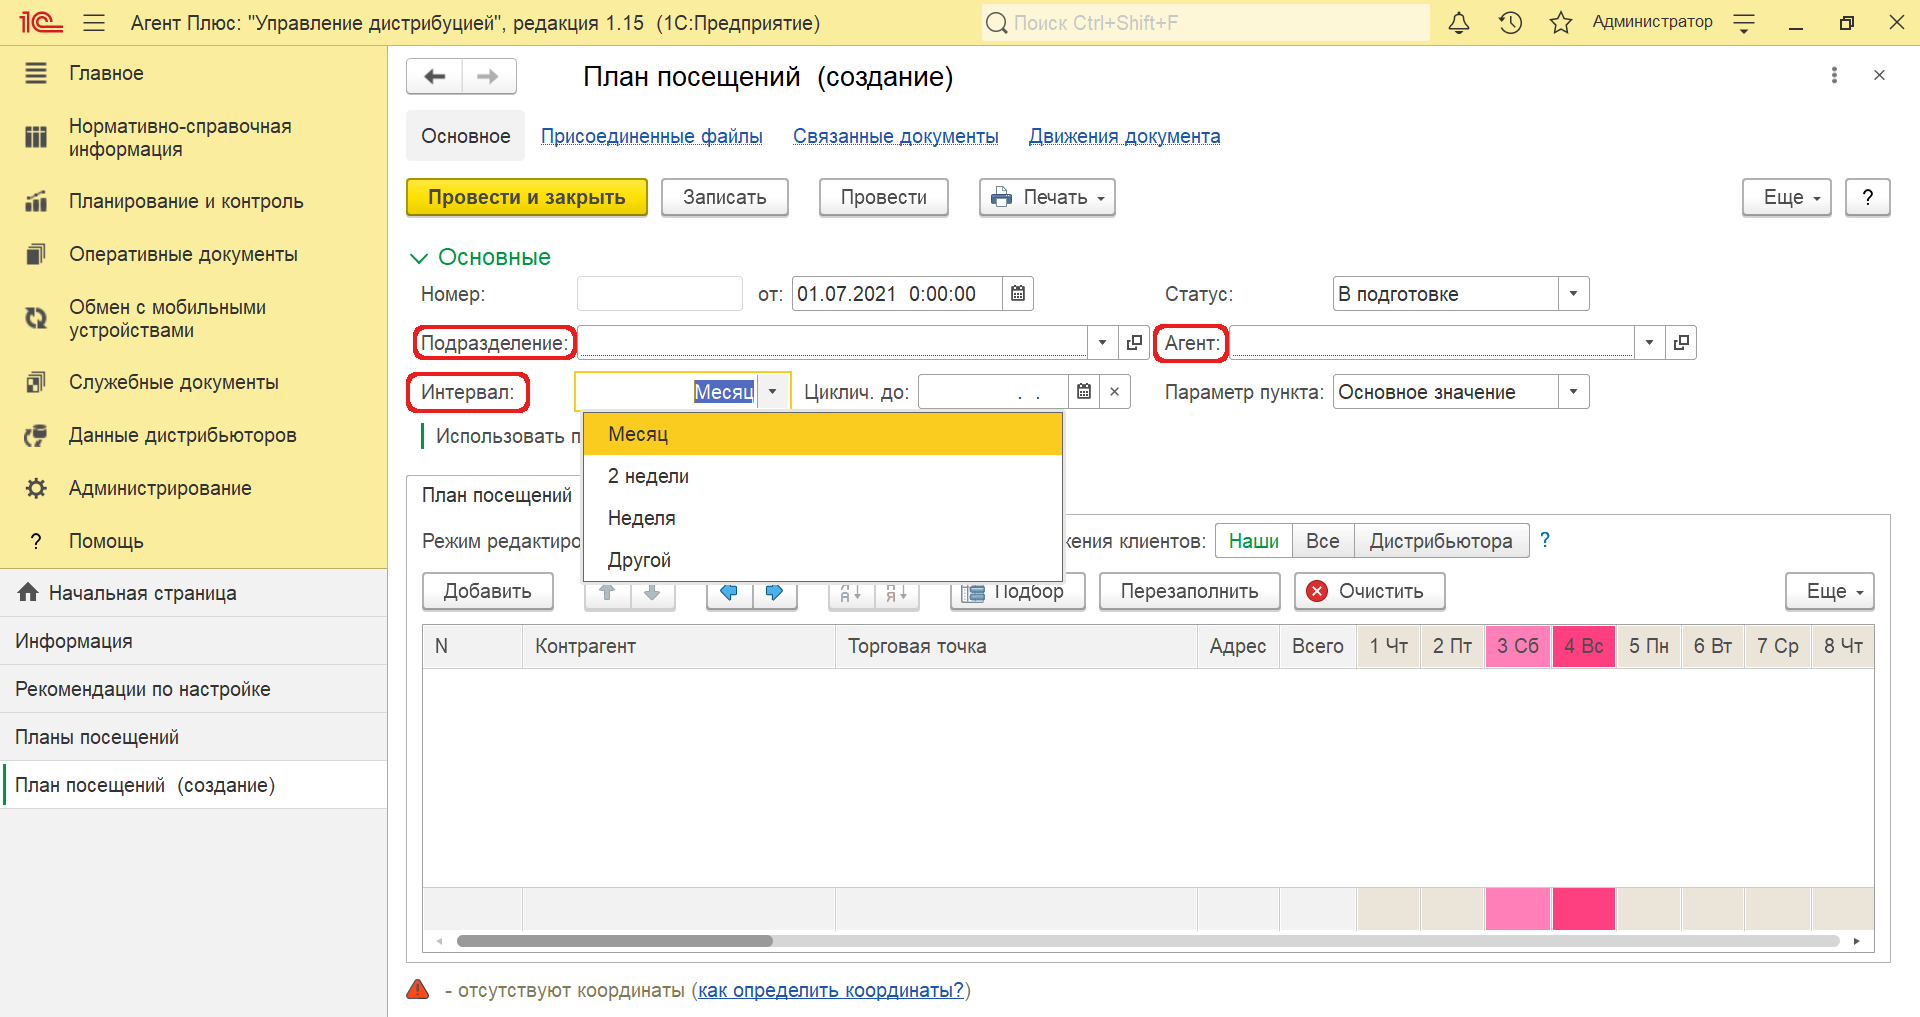1920x1017 pixels.
Task: Click the Номер input field
Action: (x=660, y=294)
